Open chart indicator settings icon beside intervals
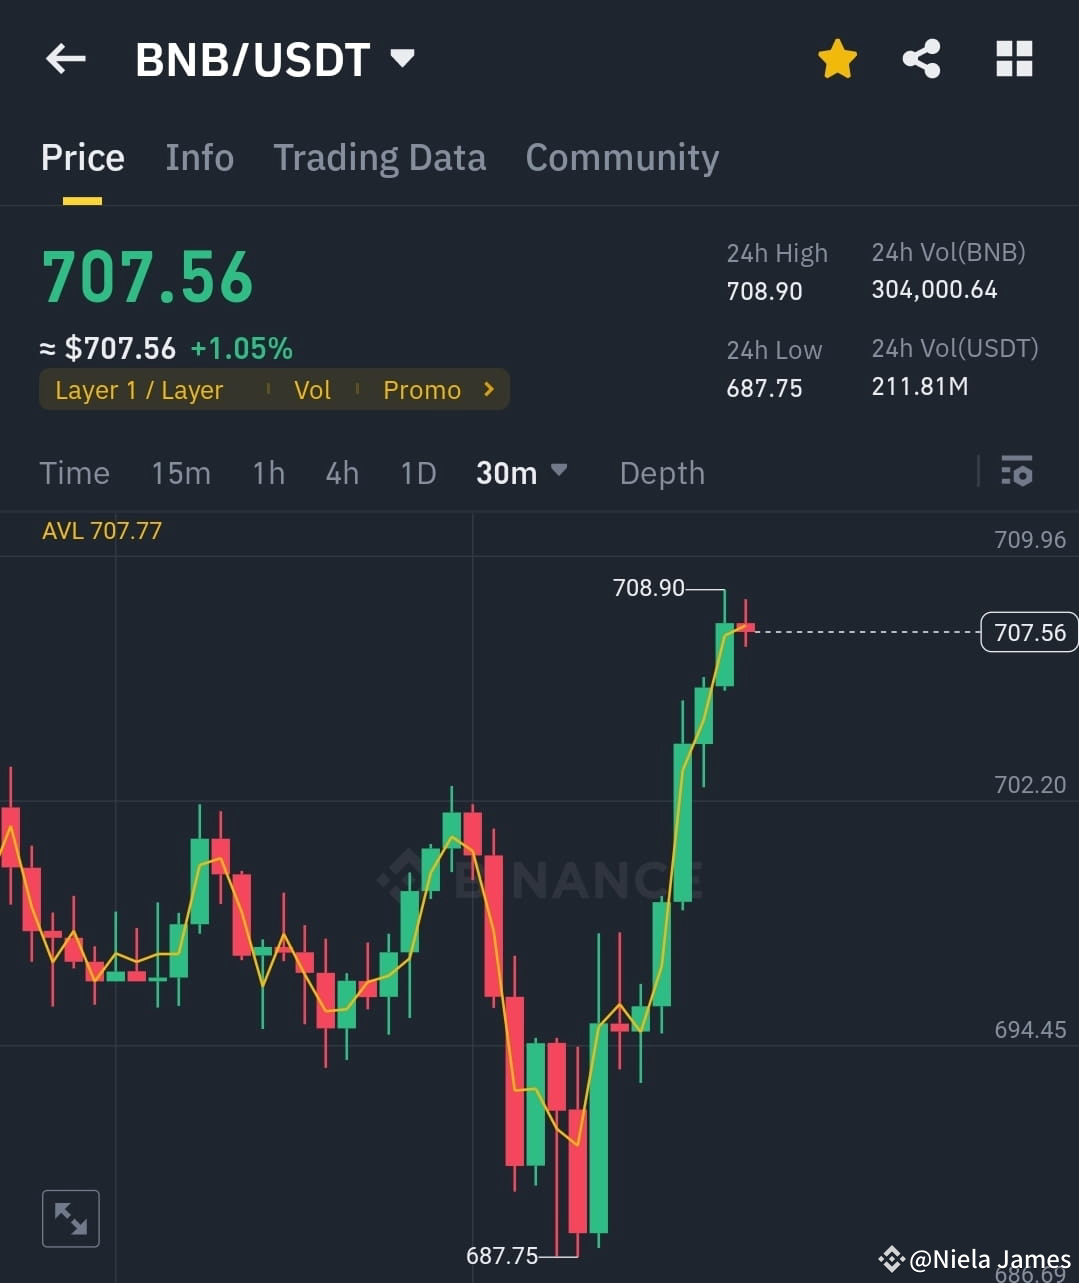 click(x=1017, y=471)
